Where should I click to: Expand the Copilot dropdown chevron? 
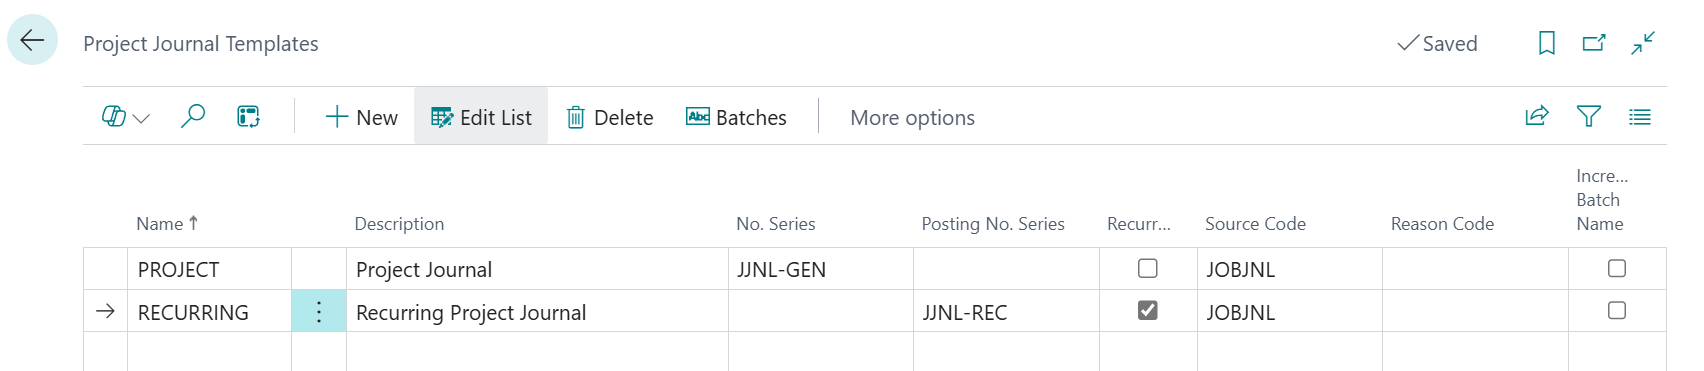point(141,118)
